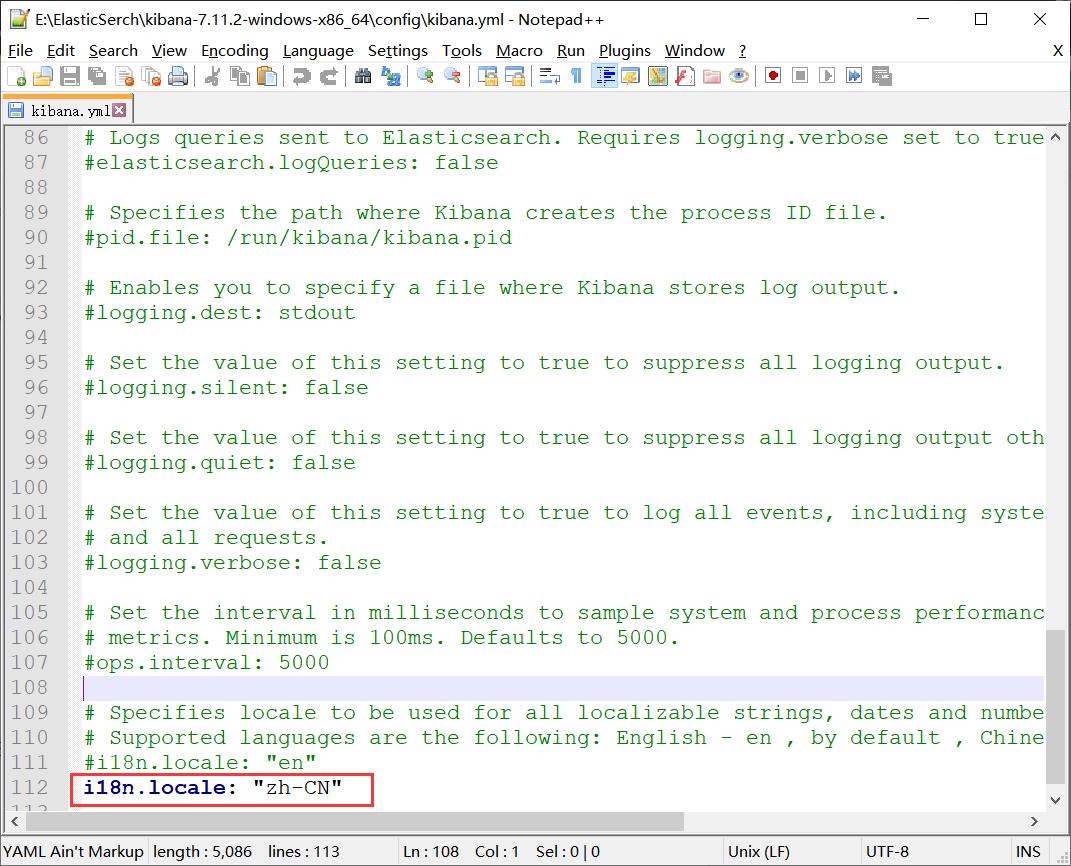Click line #ops.interval: 5000
The width and height of the screenshot is (1071, 866).
coord(206,662)
